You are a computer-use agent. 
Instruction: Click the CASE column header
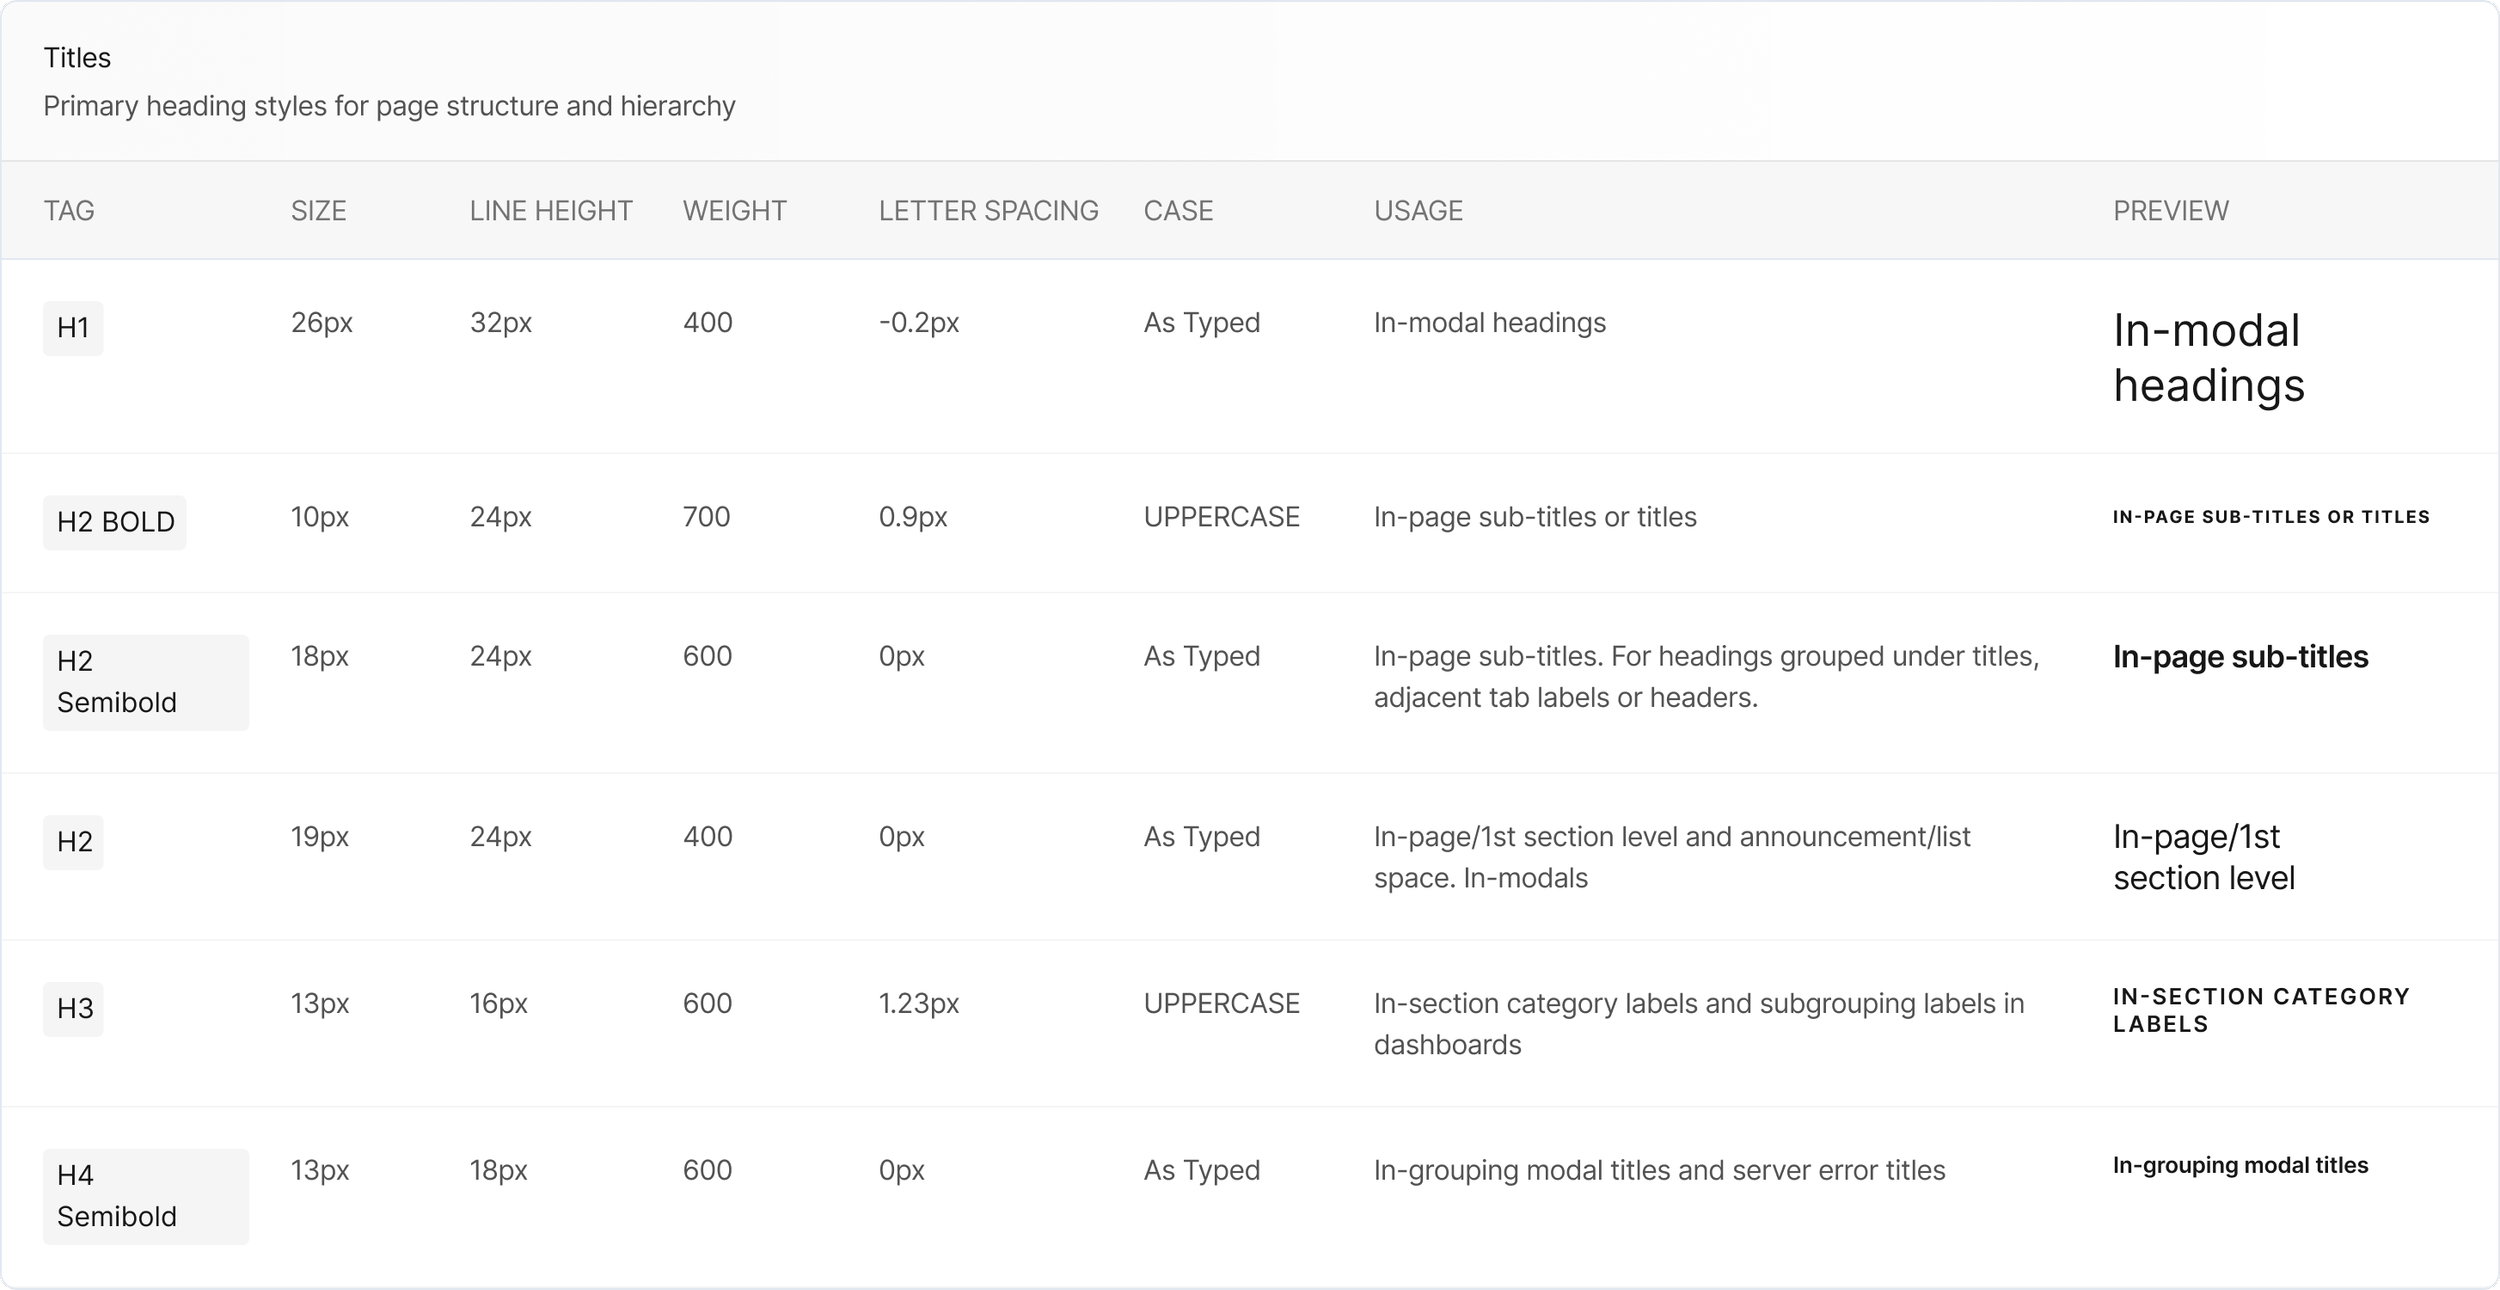(1178, 211)
